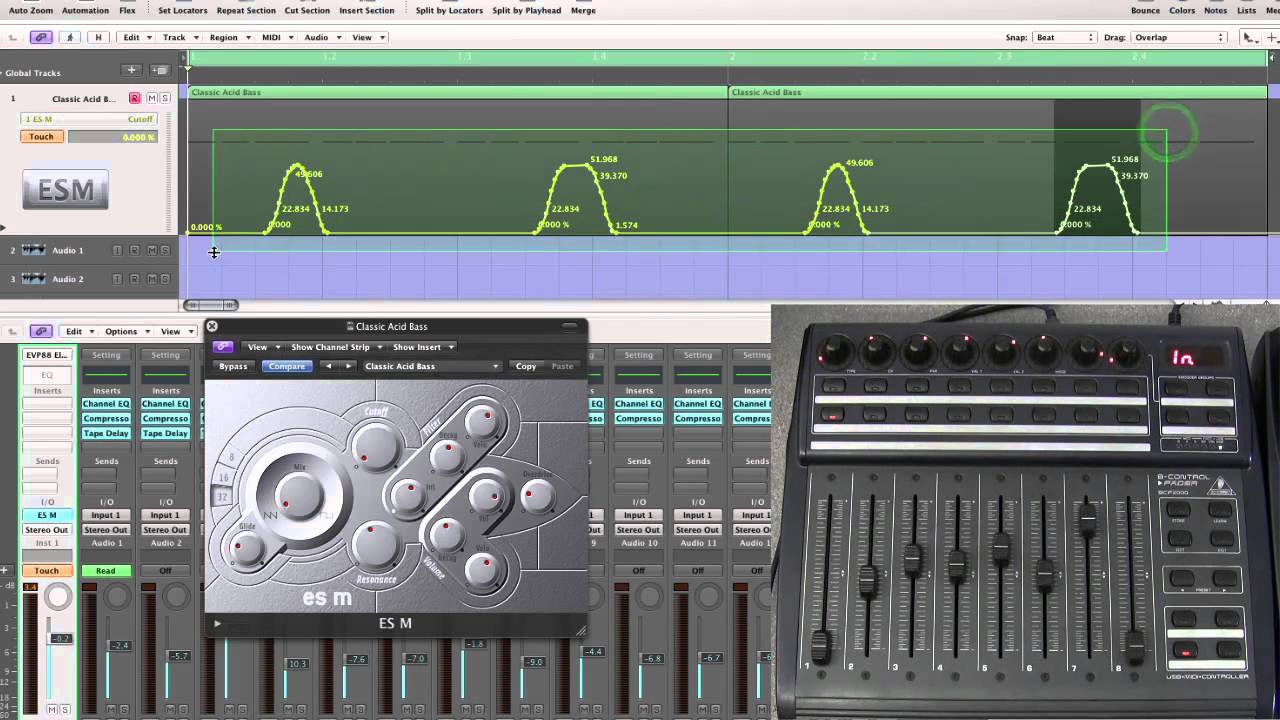Click Inst 1 volume fader showing -0.2
Viewport: 1280px width, 720px height.
(61, 638)
